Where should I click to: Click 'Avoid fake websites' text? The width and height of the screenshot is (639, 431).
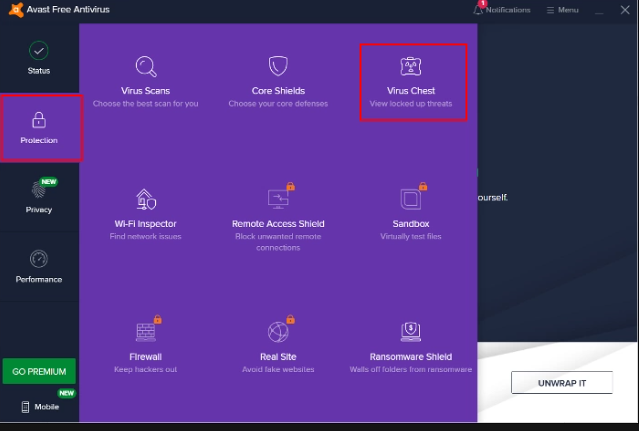pyautogui.click(x=278, y=369)
